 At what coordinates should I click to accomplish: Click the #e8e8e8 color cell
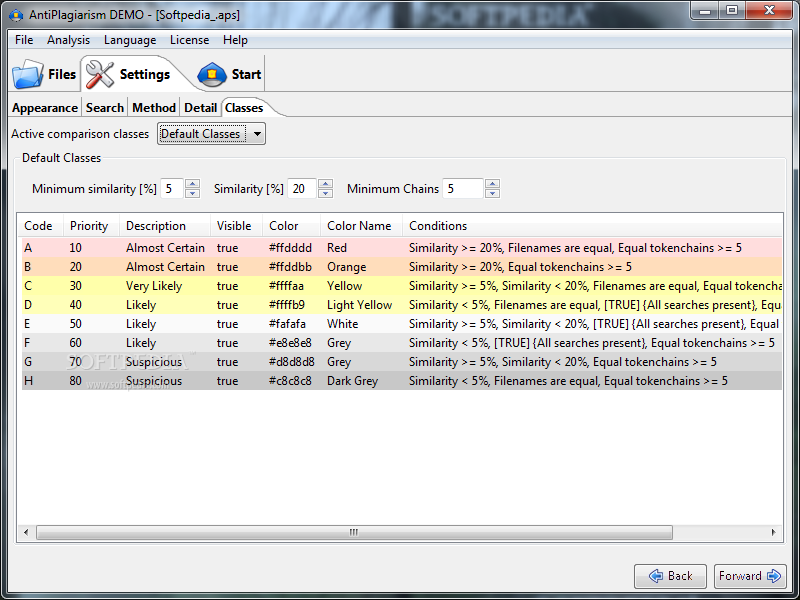pos(290,343)
